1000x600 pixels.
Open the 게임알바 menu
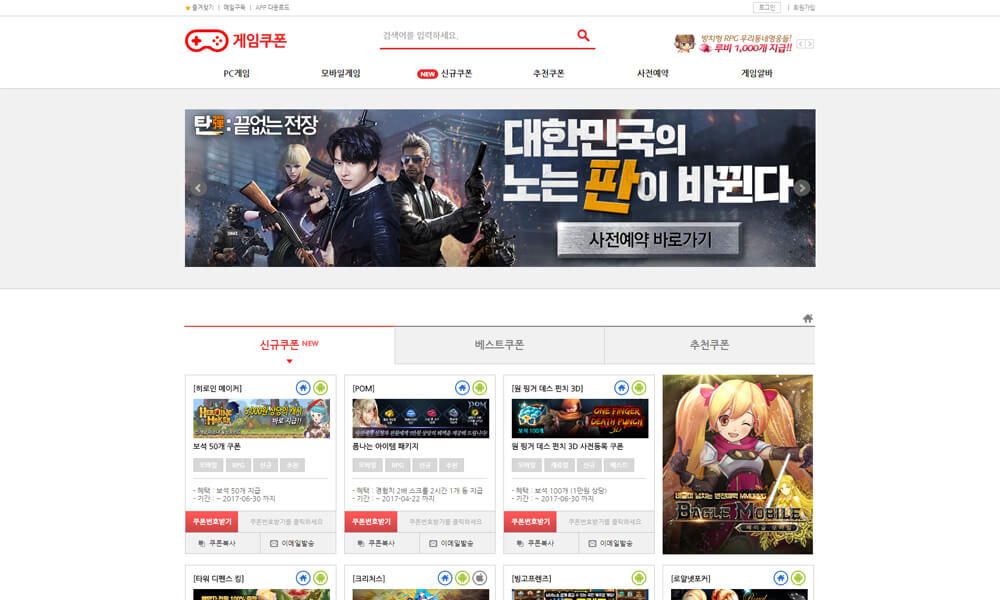(756, 73)
